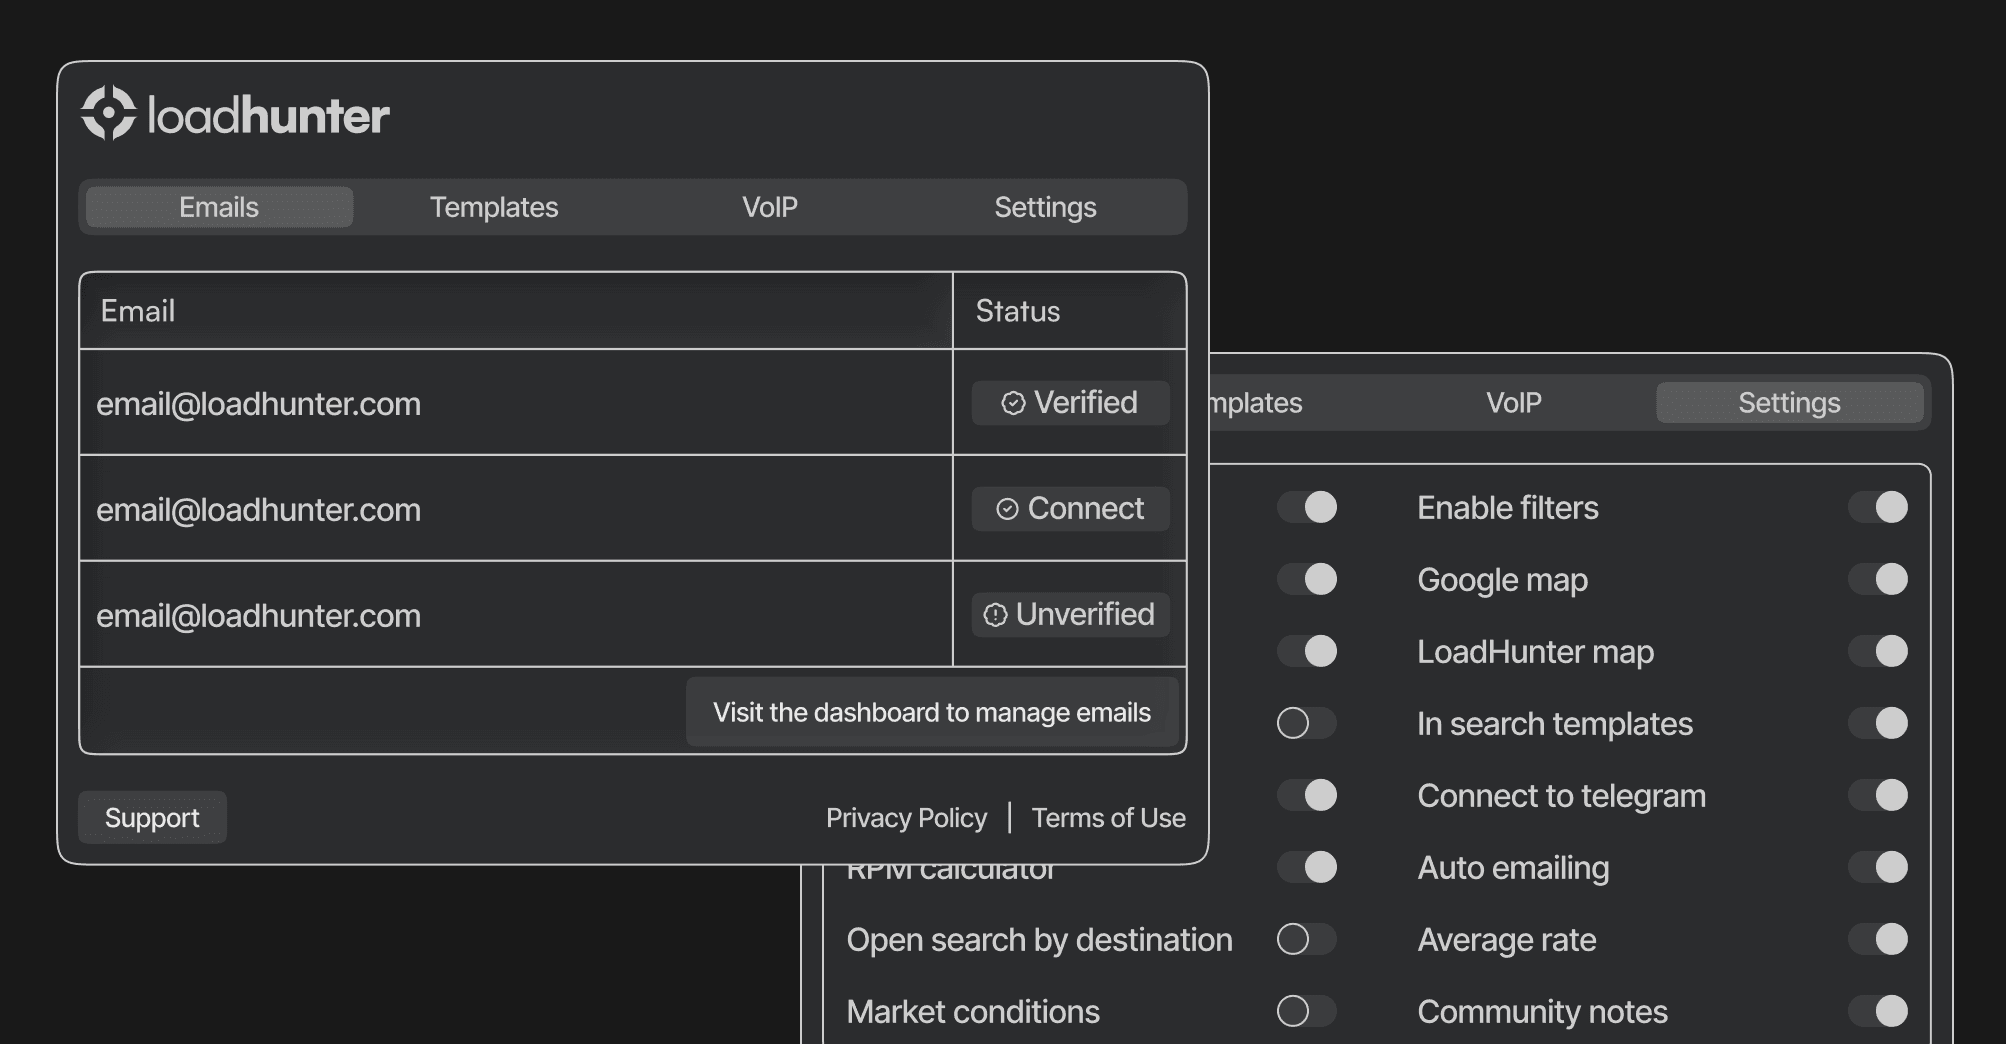This screenshot has height=1044, width=2006.
Task: Click the Unverified warning icon
Action: coord(995,615)
